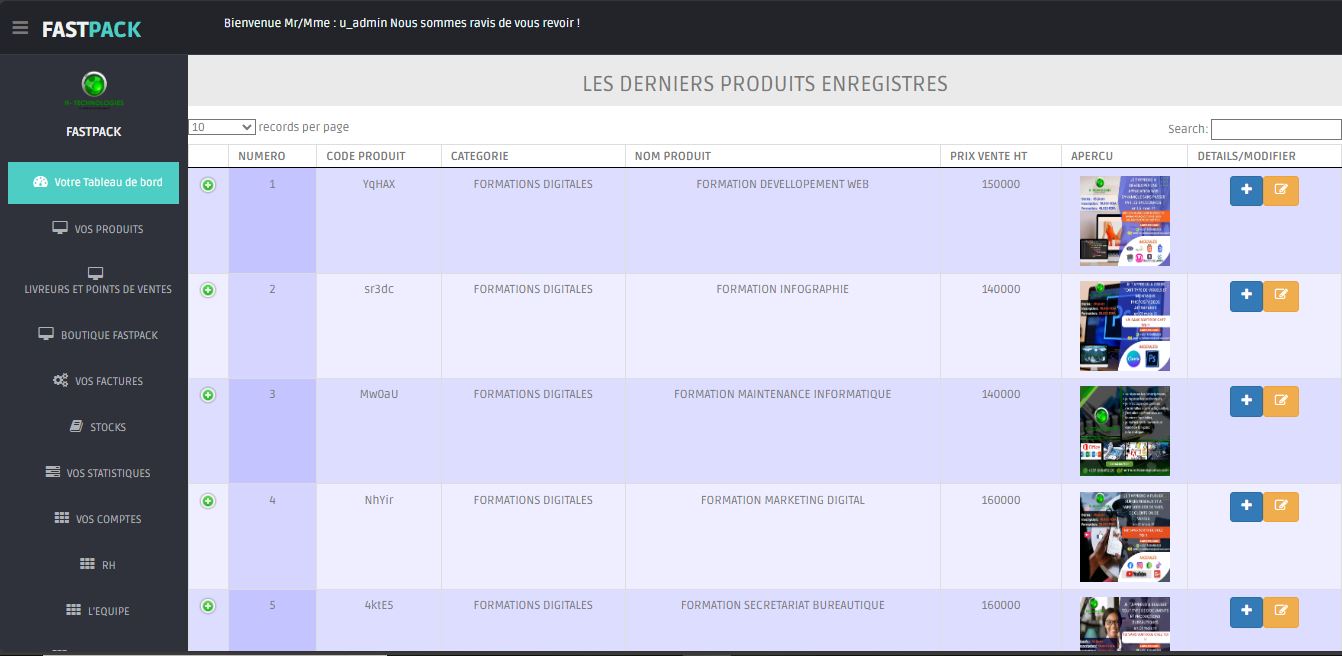1342x656 pixels.
Task: Open VOS FACTURES in the sidebar
Action: (x=98, y=381)
